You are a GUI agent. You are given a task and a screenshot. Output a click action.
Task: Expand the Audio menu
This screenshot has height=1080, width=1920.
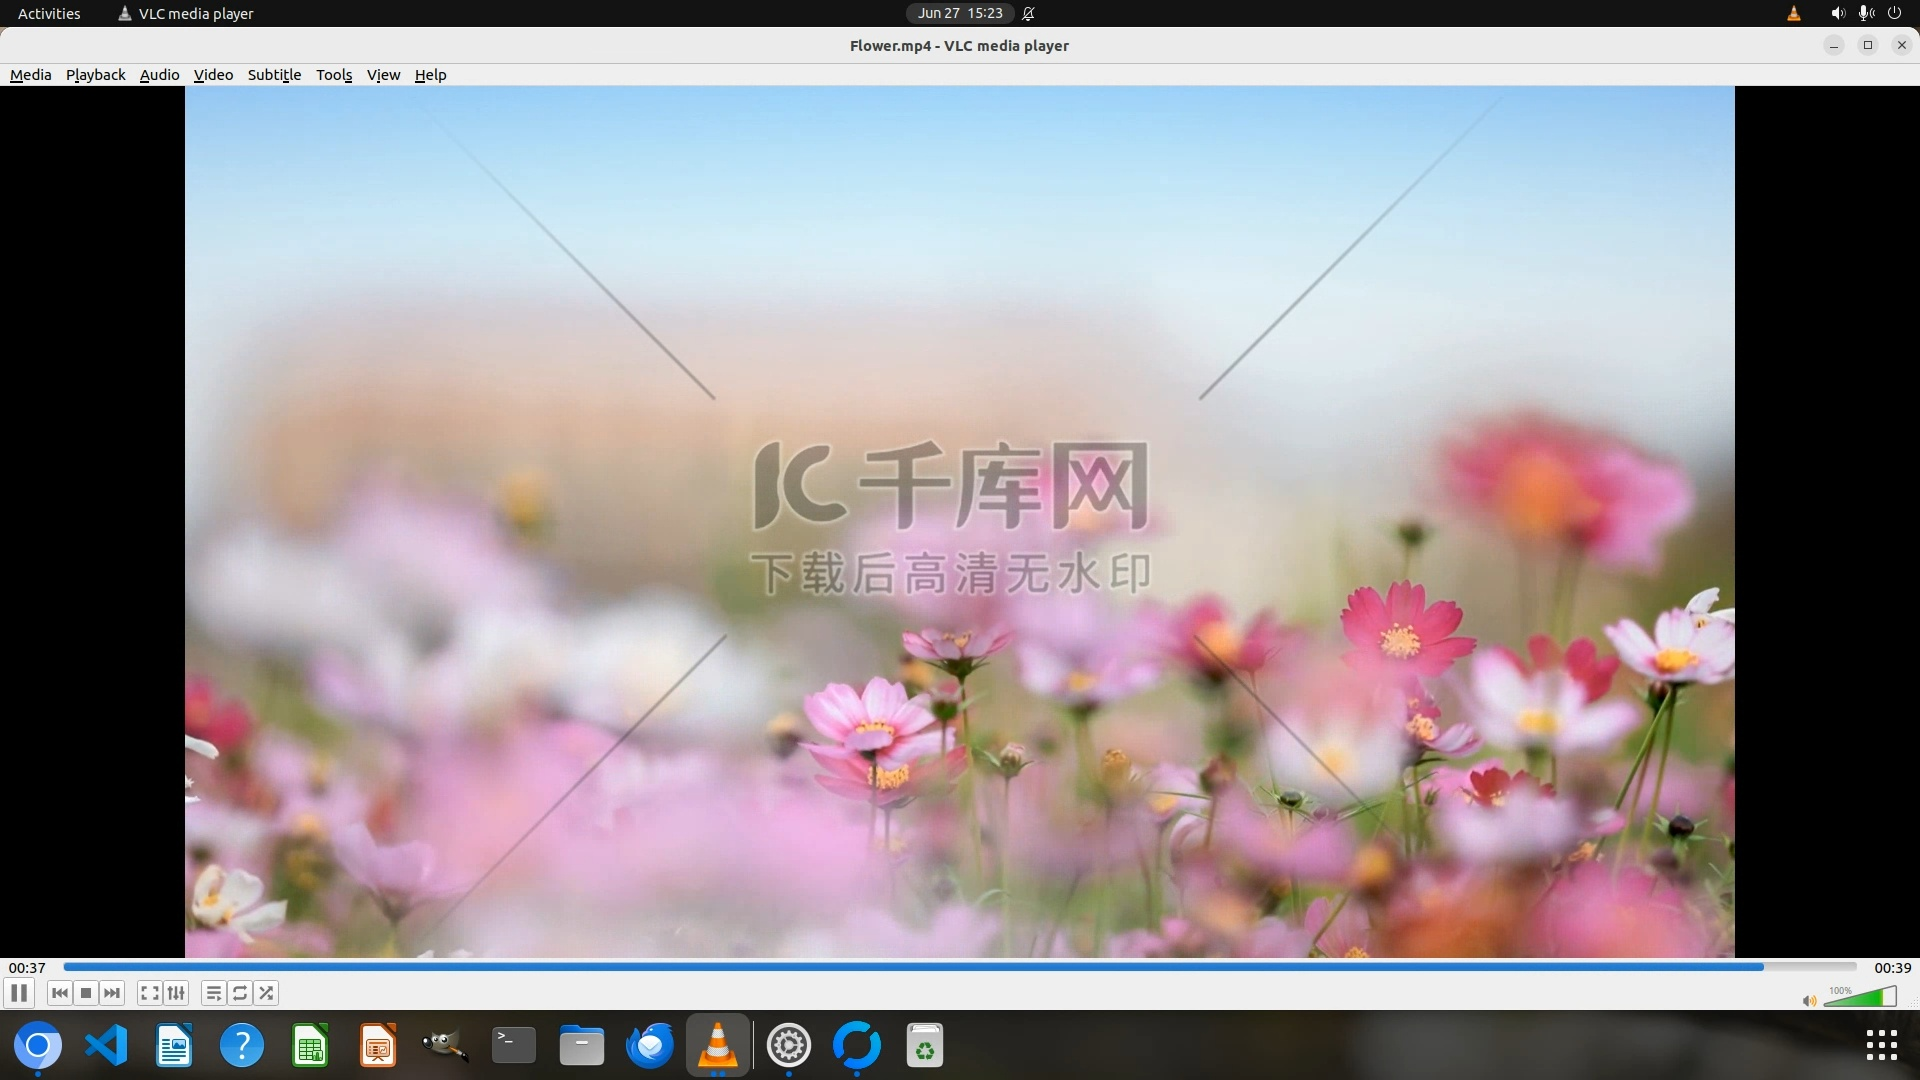(159, 75)
